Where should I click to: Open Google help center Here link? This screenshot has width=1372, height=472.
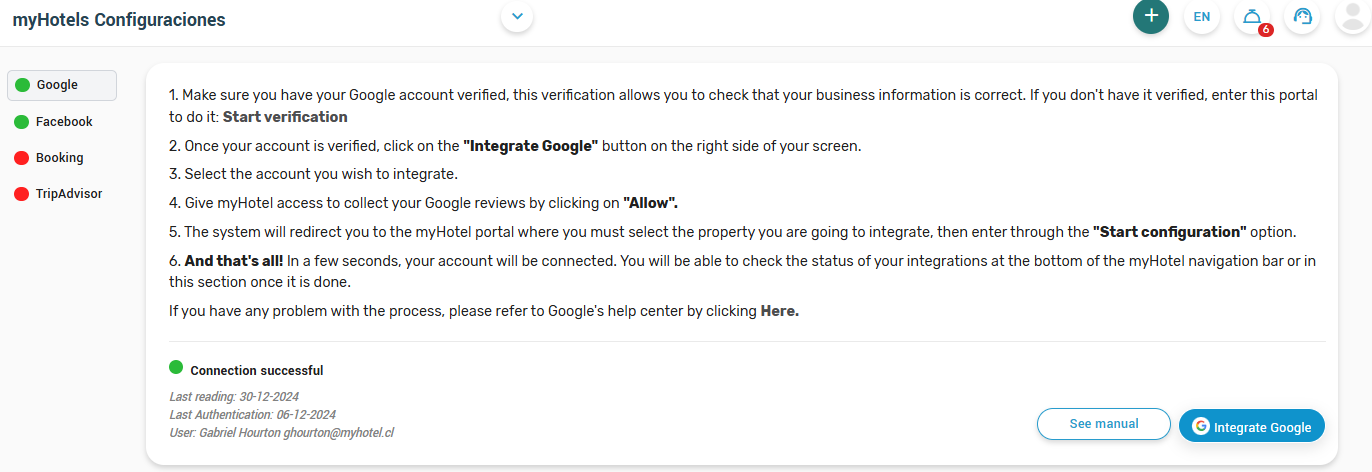tap(780, 311)
